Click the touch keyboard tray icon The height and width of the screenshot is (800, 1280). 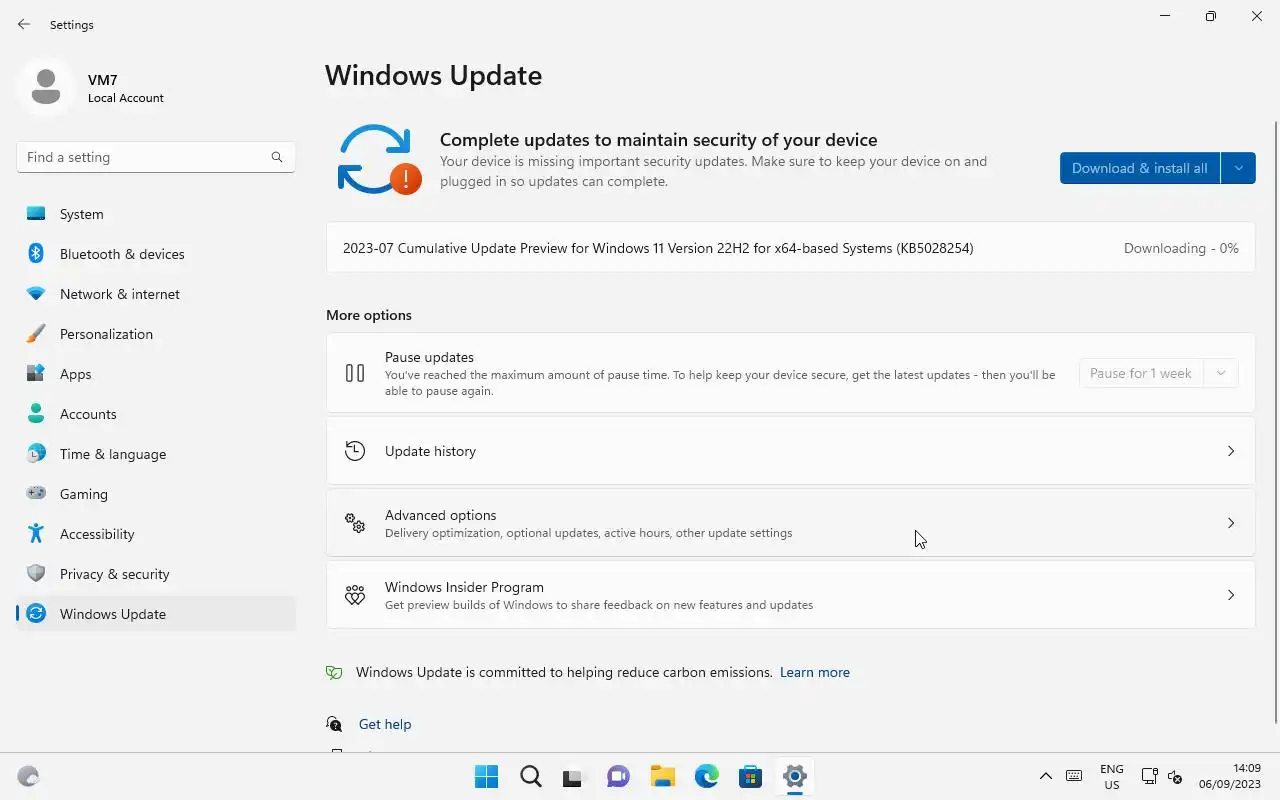point(1074,776)
